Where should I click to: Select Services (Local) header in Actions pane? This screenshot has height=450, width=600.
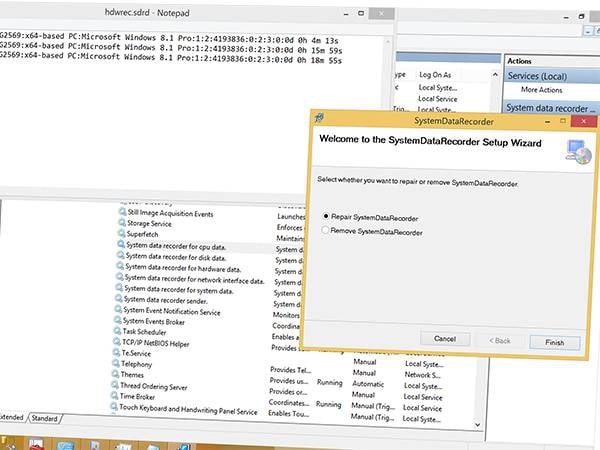pyautogui.click(x=537, y=76)
